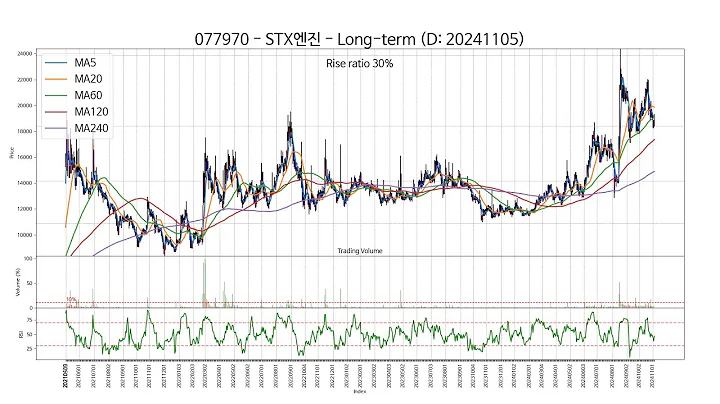Image resolution: width=720 pixels, height=404 pixels.
Task: Click the 12000 price axis label
Action: pyautogui.click(x=25, y=209)
